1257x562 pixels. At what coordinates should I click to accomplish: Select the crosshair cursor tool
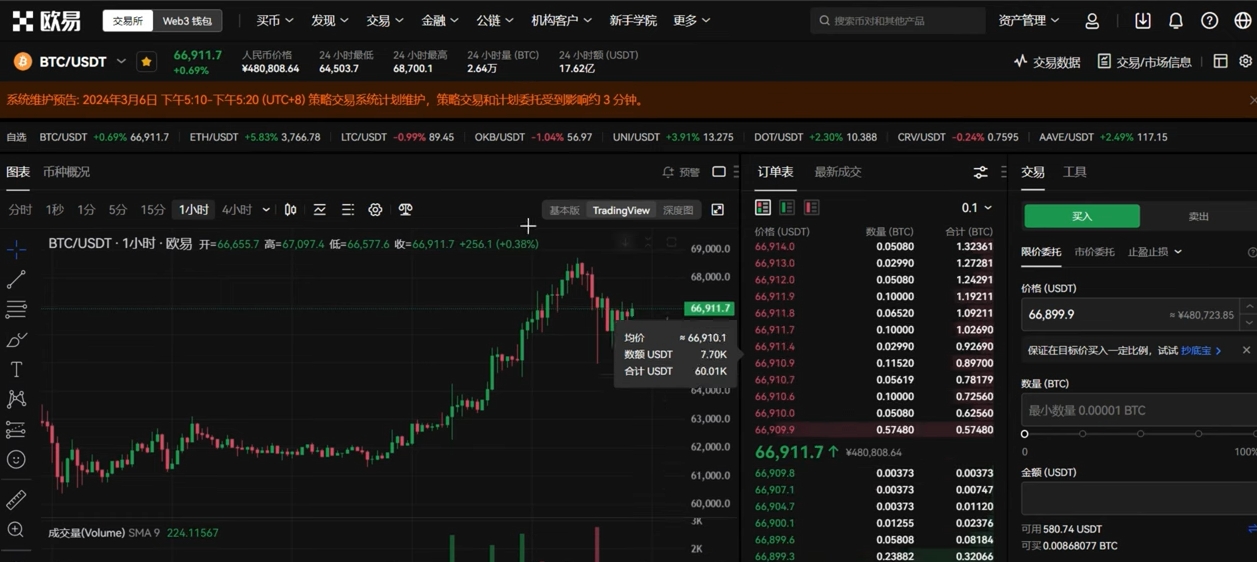[x=16, y=249]
